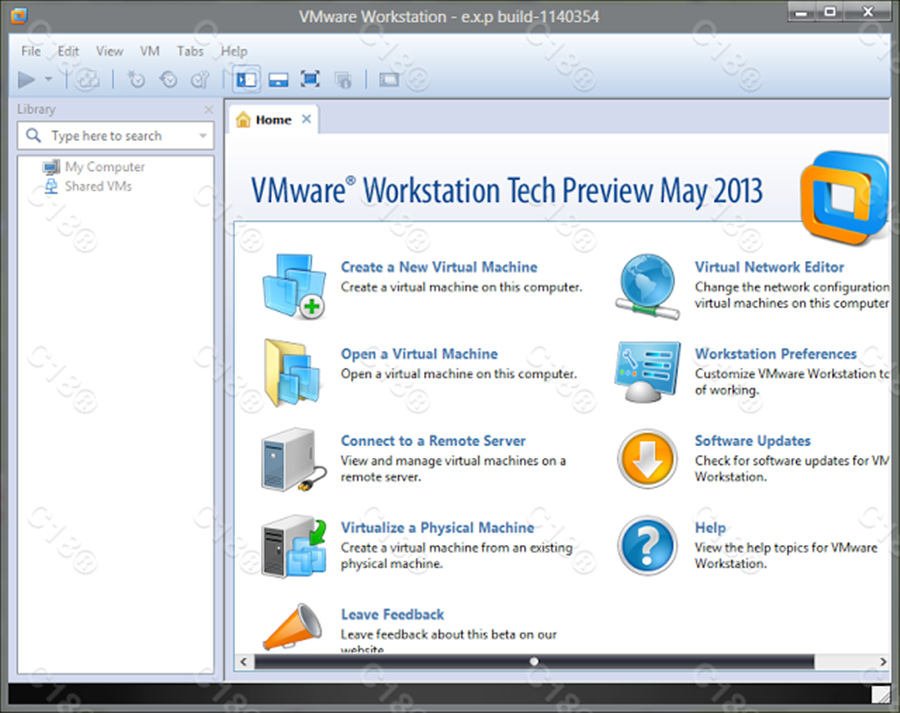The image size is (900, 713).
Task: Click the Power On play button
Action: [x=27, y=79]
